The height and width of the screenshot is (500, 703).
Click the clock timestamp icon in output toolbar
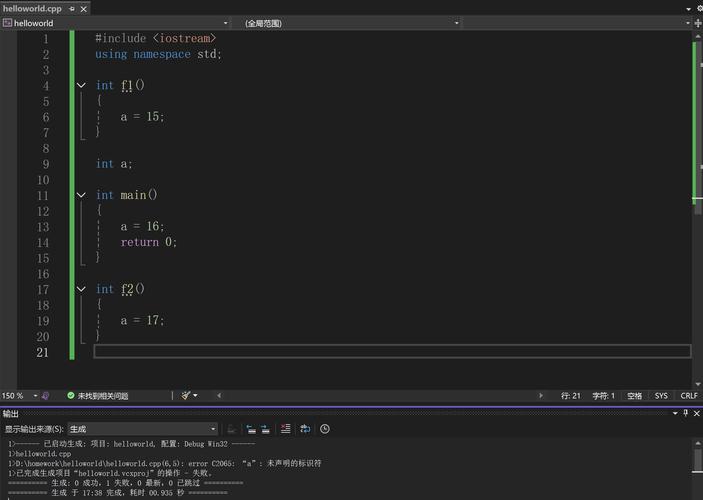click(x=325, y=429)
